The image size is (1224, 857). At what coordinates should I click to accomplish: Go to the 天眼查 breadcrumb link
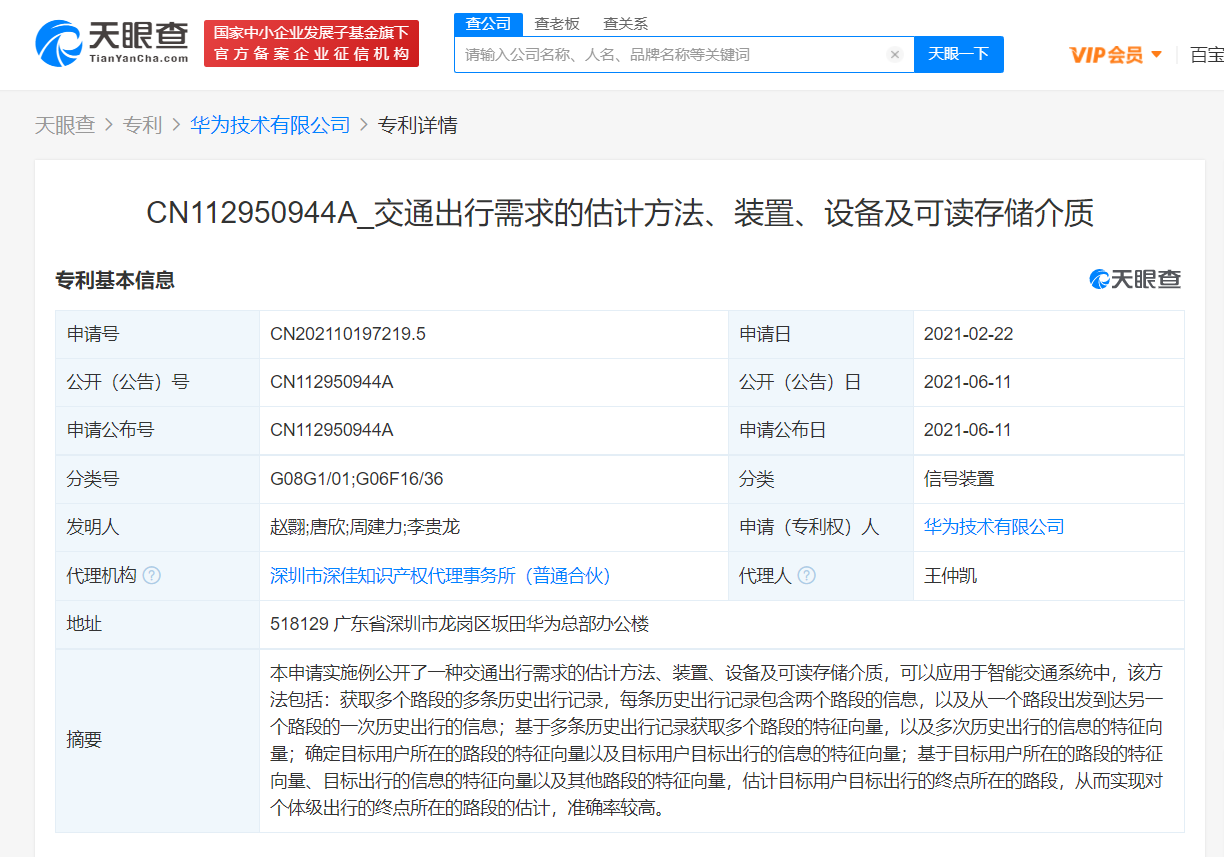tap(65, 125)
